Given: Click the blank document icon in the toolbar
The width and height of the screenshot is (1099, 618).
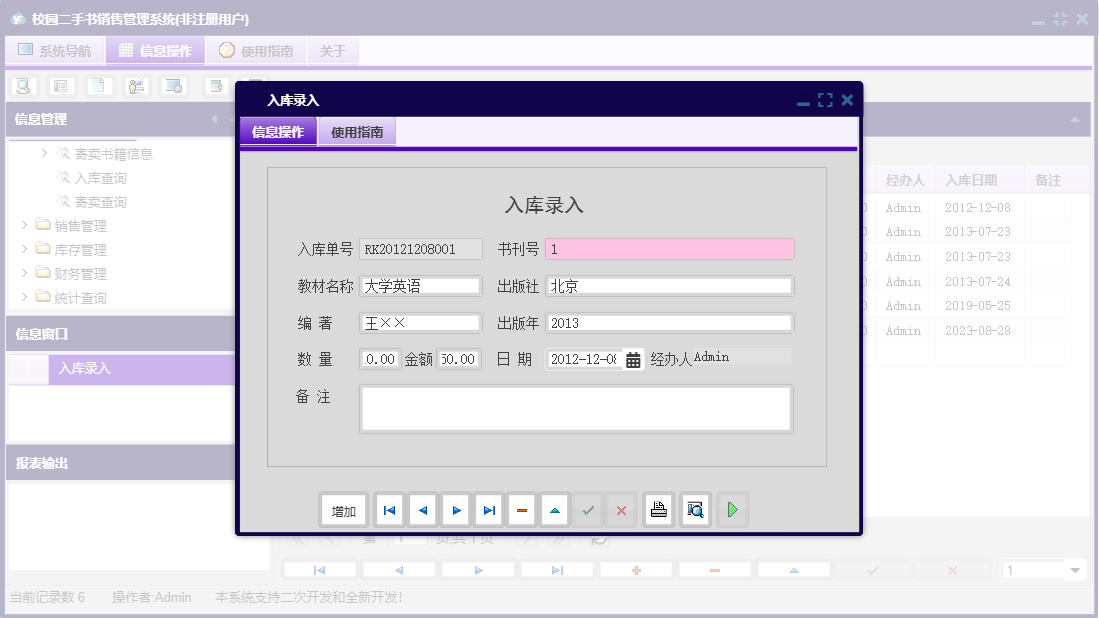Looking at the screenshot, I should pos(98,86).
